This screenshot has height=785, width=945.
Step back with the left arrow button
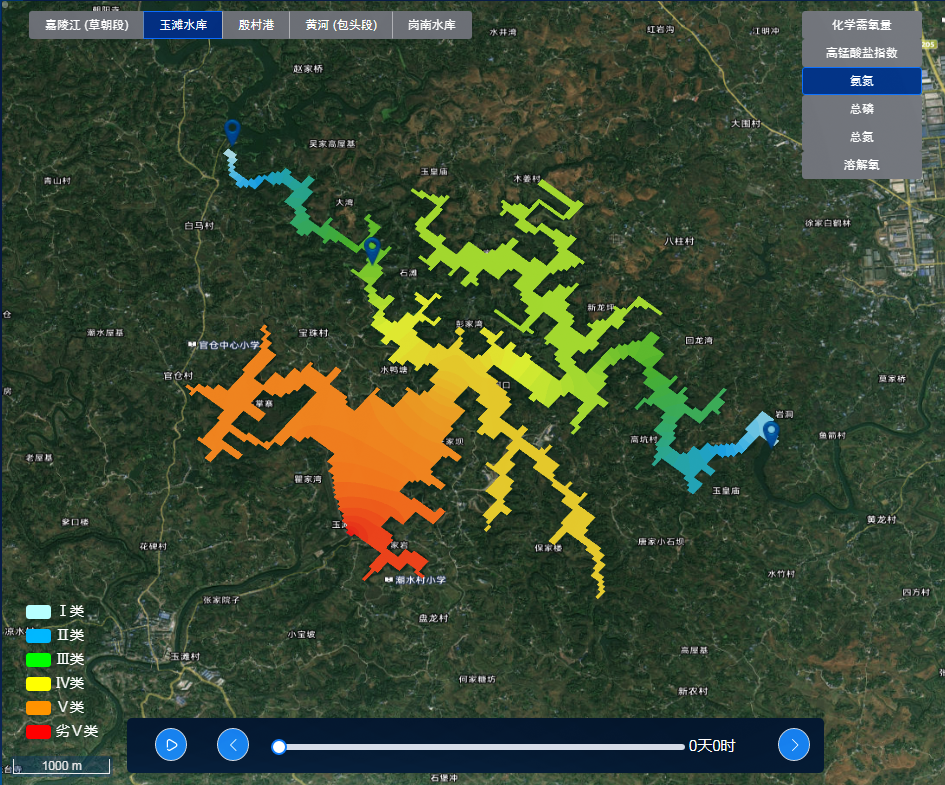[233, 745]
